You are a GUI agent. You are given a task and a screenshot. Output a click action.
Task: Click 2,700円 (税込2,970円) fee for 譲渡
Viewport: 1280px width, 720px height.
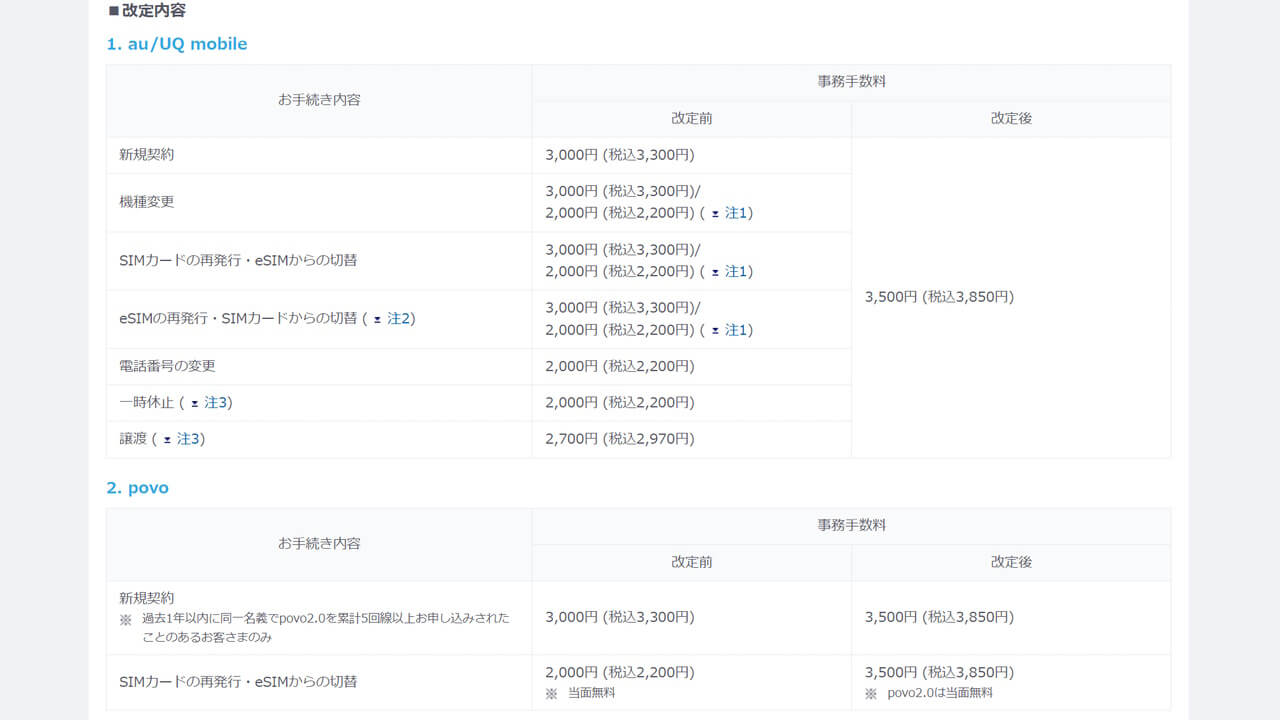pyautogui.click(x=619, y=439)
